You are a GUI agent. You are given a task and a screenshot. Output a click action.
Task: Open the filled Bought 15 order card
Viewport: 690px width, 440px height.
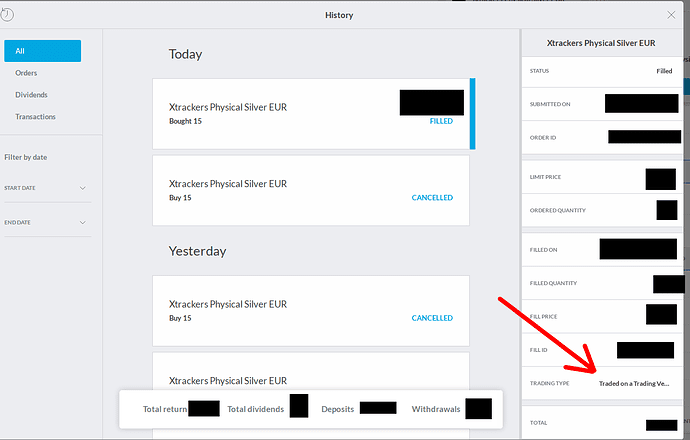click(311, 114)
